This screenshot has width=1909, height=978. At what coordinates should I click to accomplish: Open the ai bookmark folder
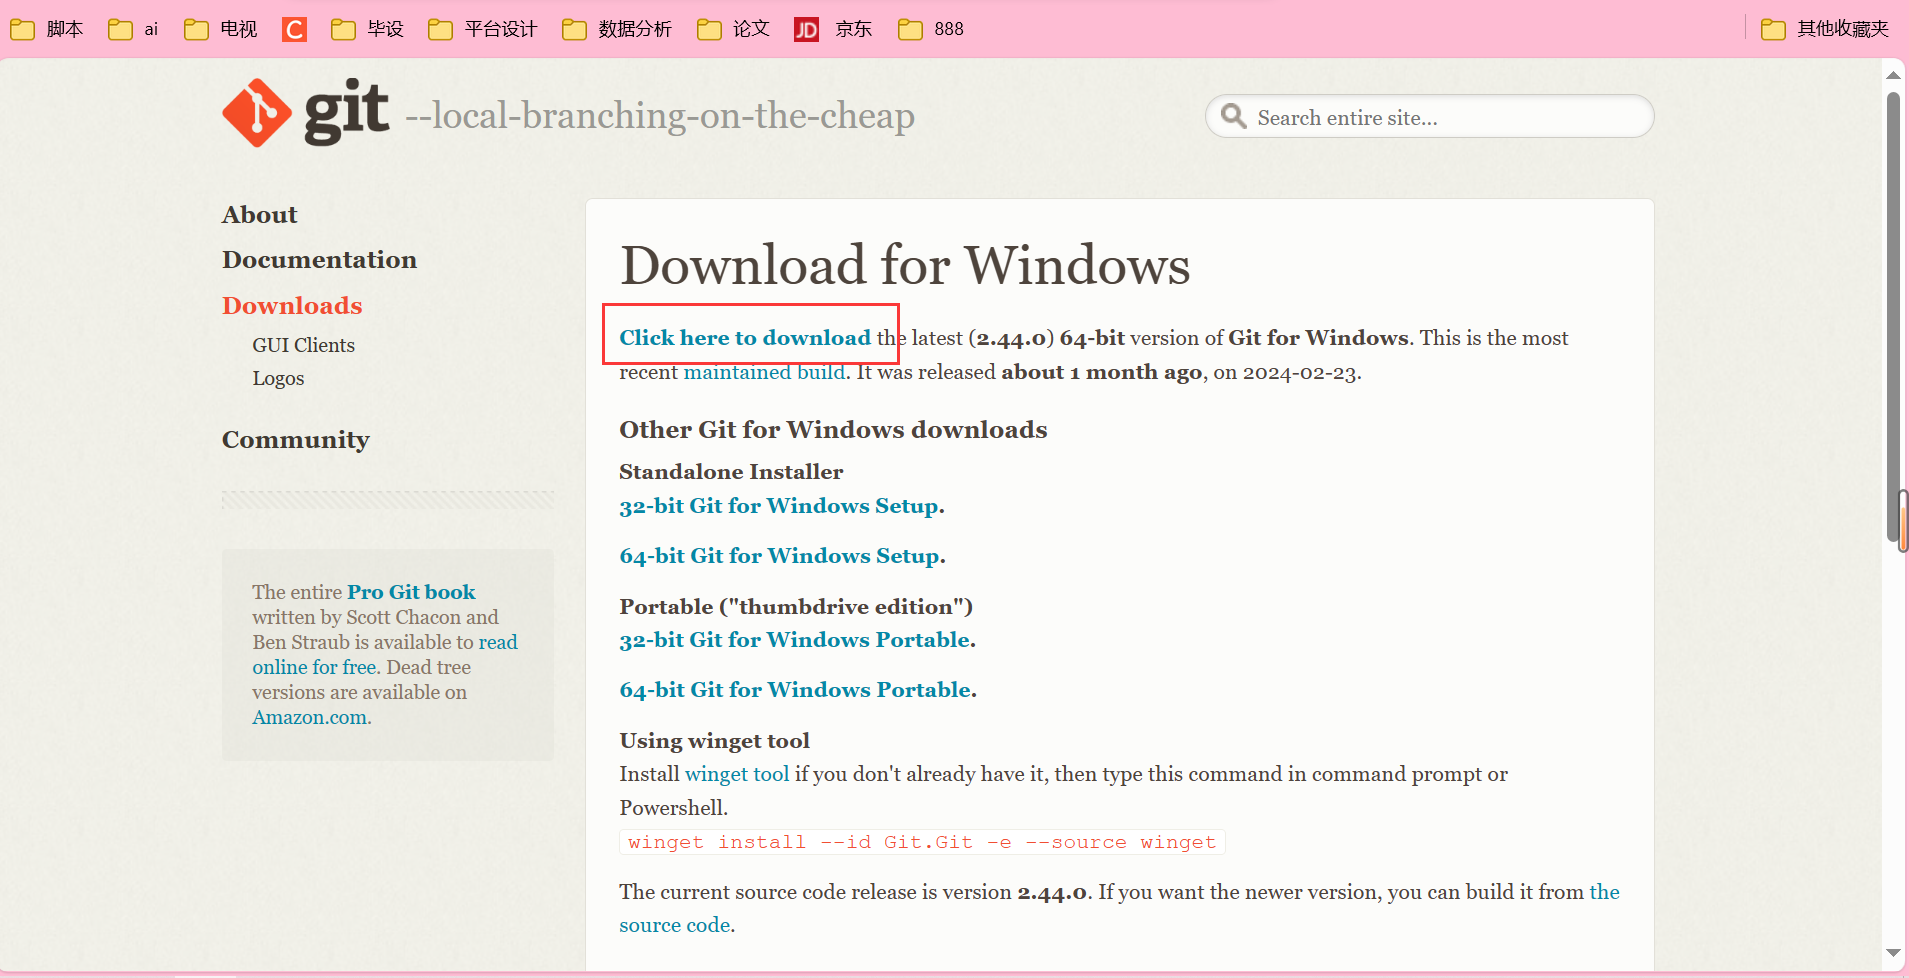point(133,29)
